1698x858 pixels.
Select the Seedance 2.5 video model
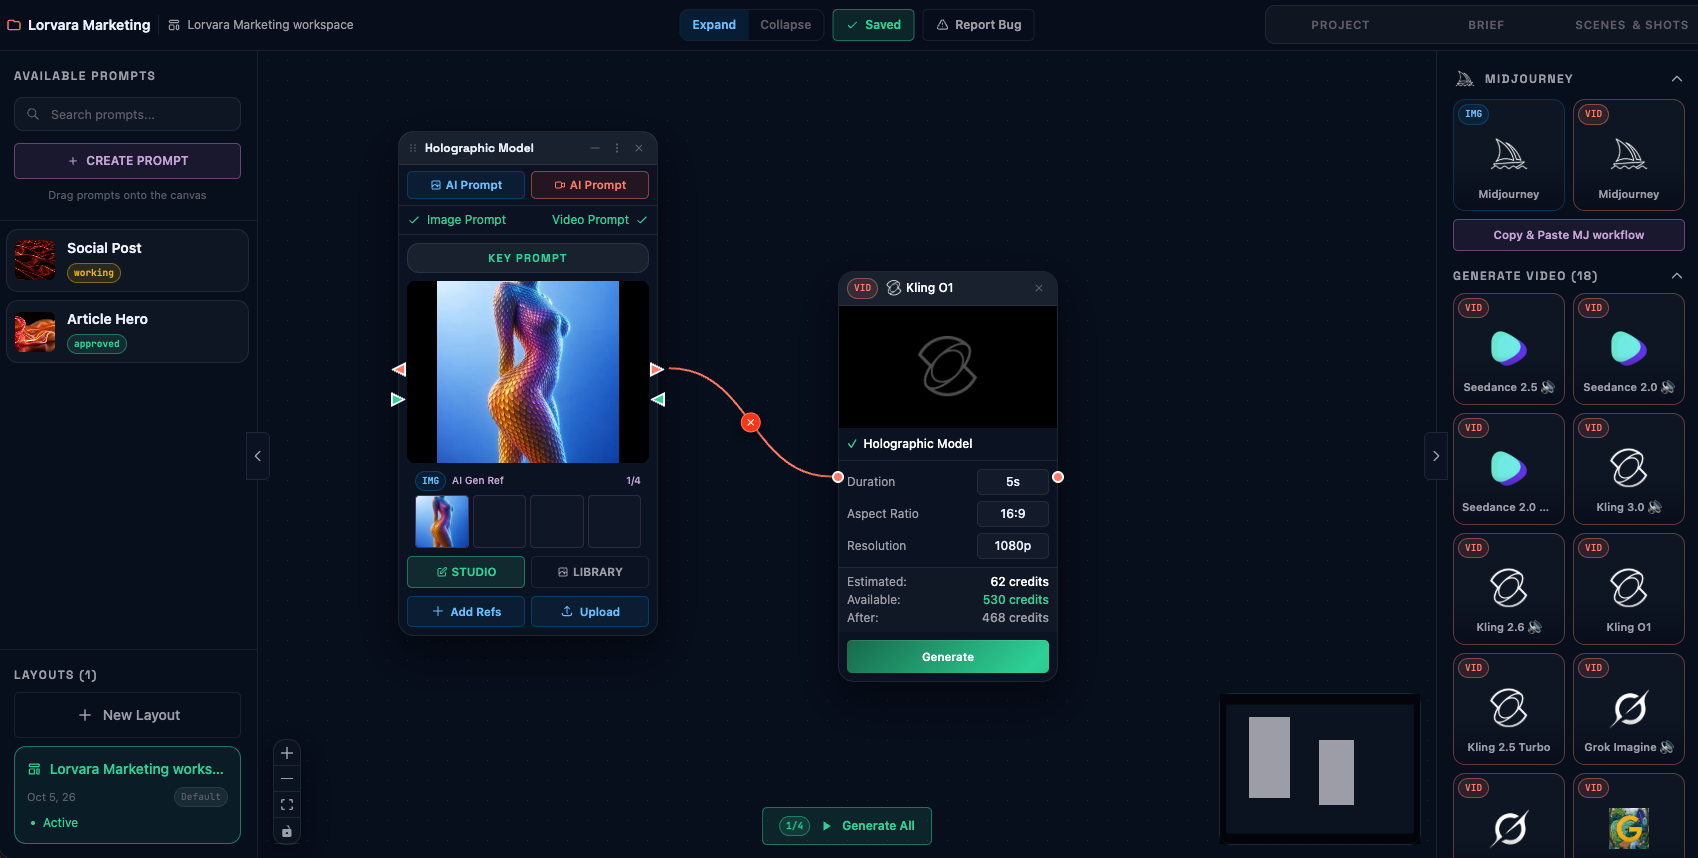point(1508,348)
